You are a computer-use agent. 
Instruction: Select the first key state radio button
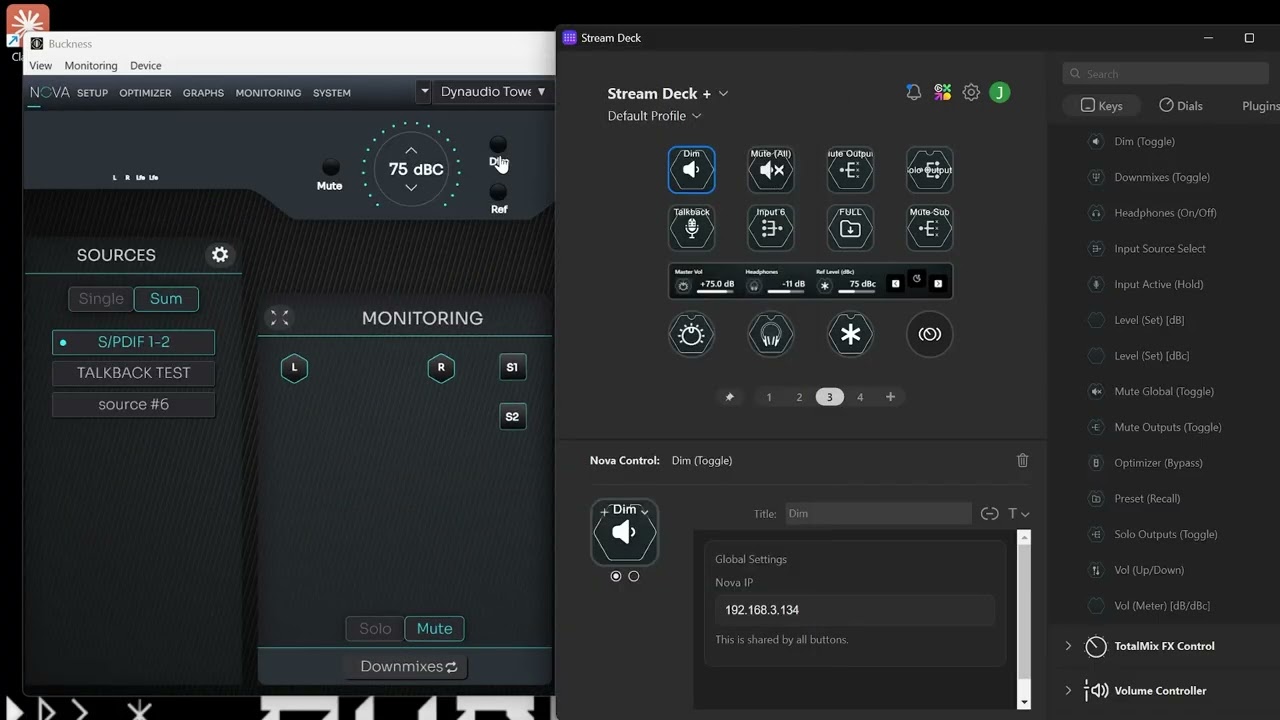615,576
